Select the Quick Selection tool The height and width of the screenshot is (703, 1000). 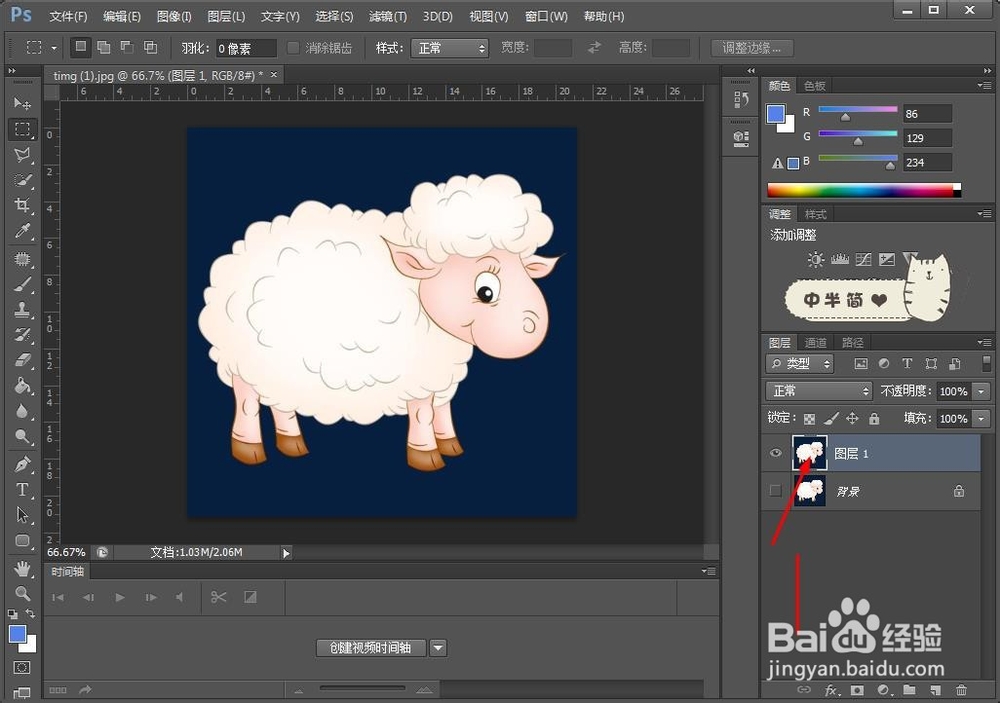pos(22,181)
